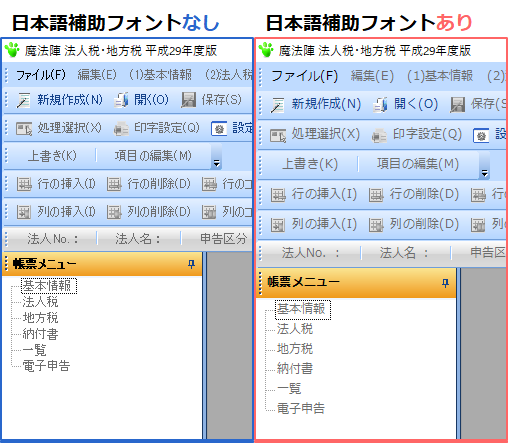Select 法人税 in the left tree menu

40,302
